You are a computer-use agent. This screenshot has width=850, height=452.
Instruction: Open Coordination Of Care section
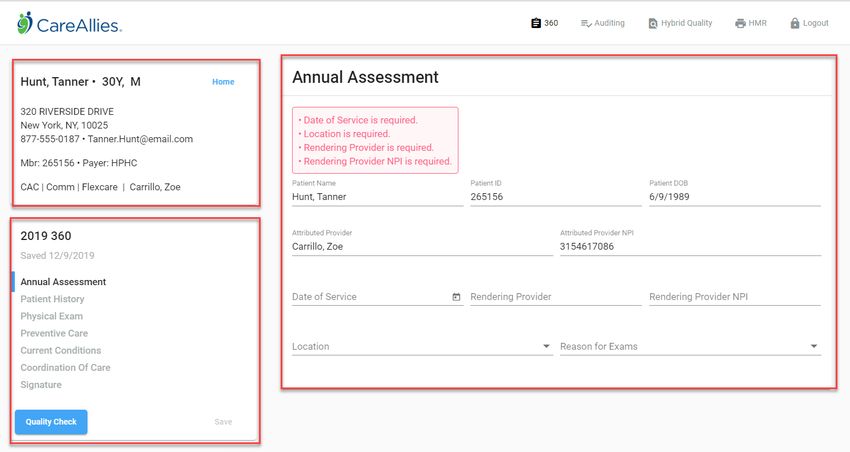[x=66, y=367]
